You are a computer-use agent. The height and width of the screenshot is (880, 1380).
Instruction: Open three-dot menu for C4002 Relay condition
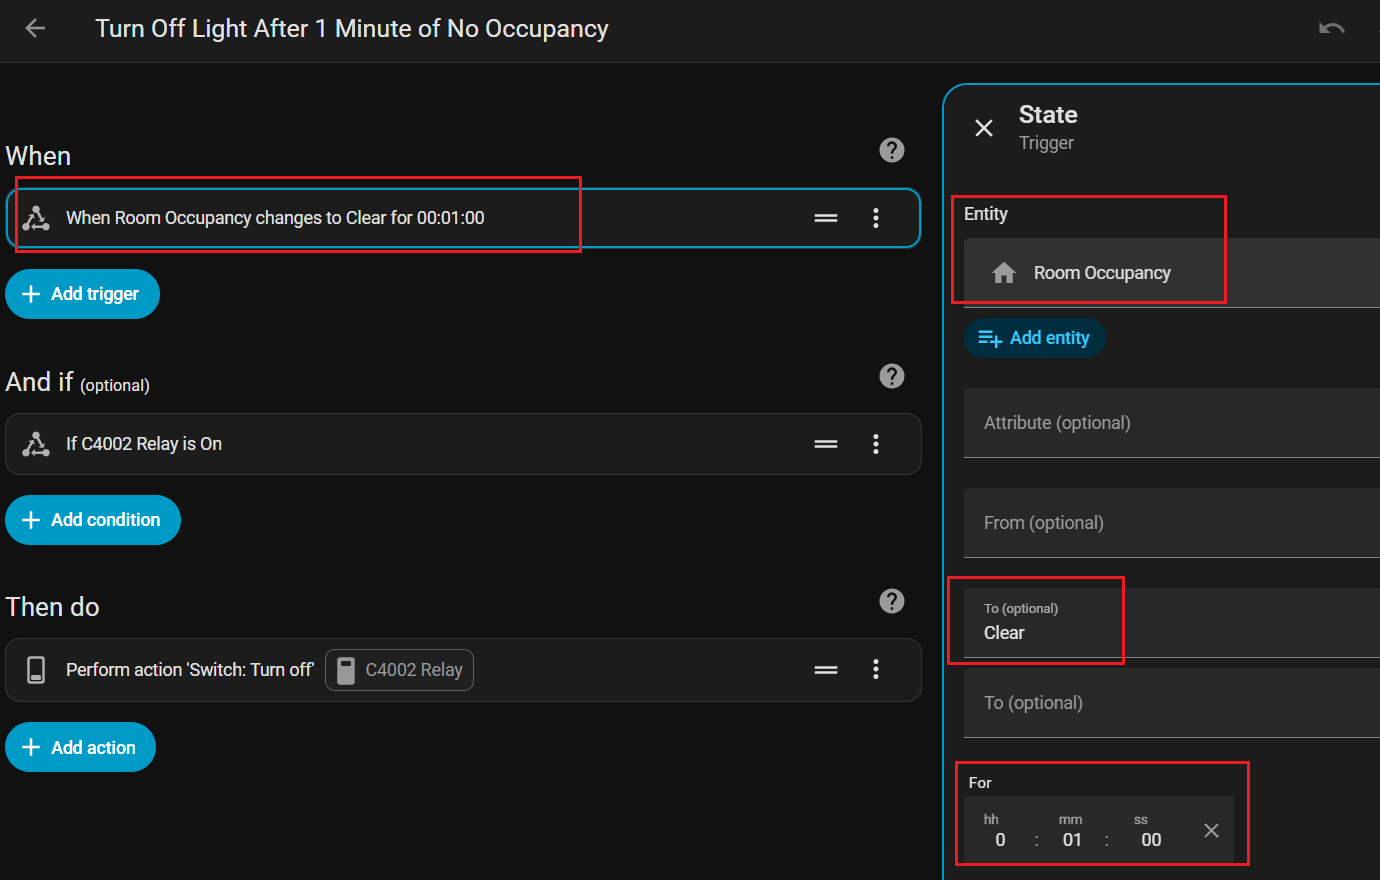876,444
